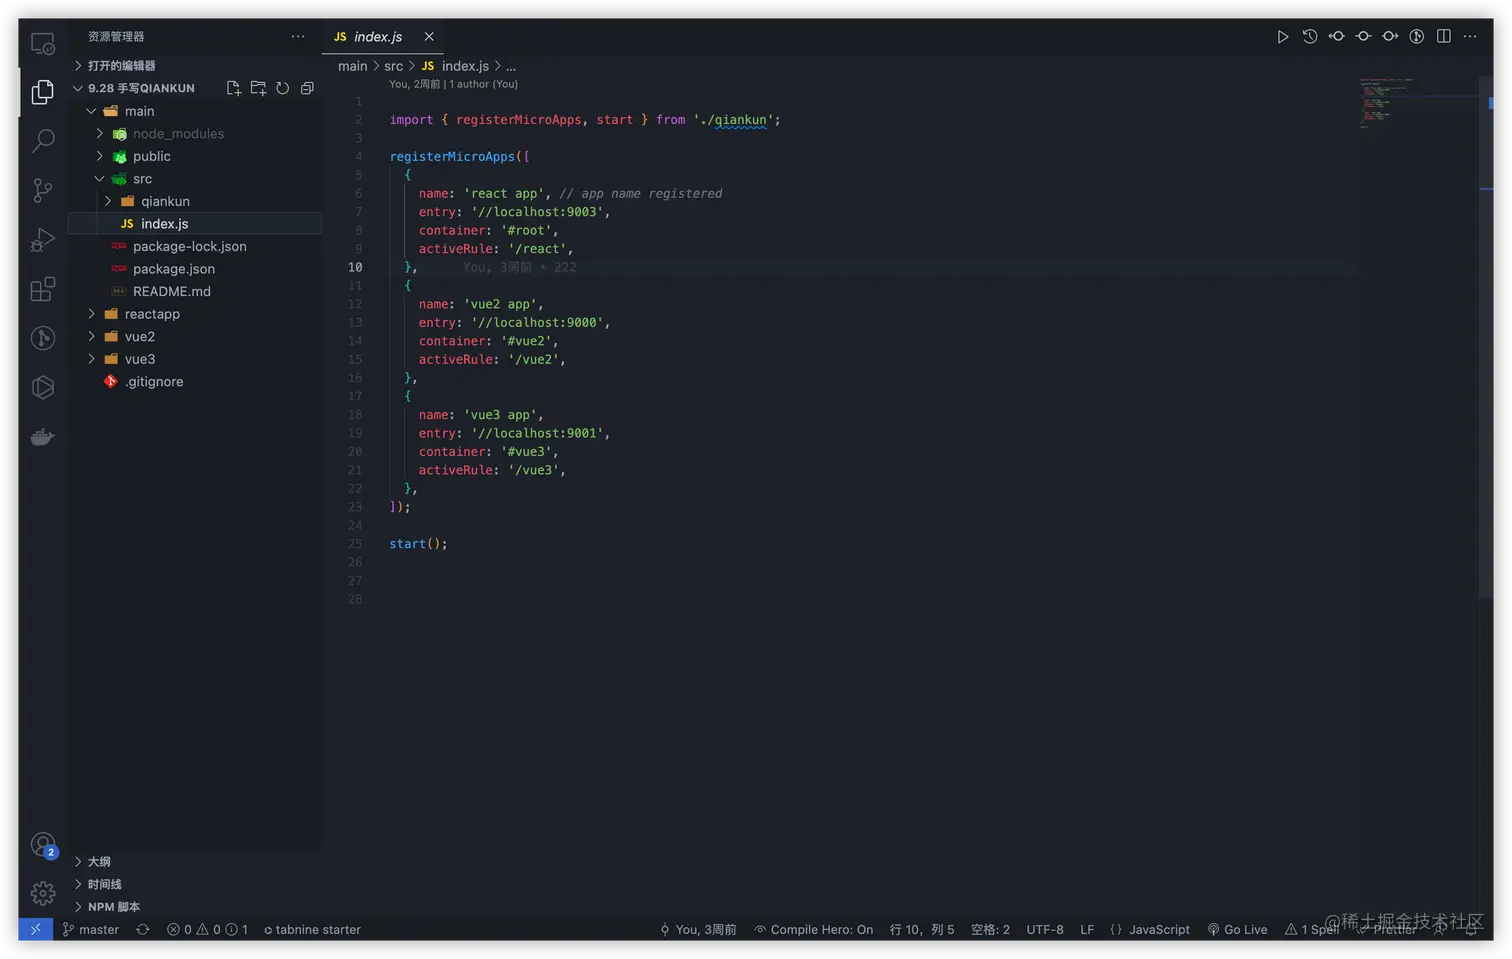1512x959 pixels.
Task: Expand the node_modules folder
Action: [x=195, y=134]
